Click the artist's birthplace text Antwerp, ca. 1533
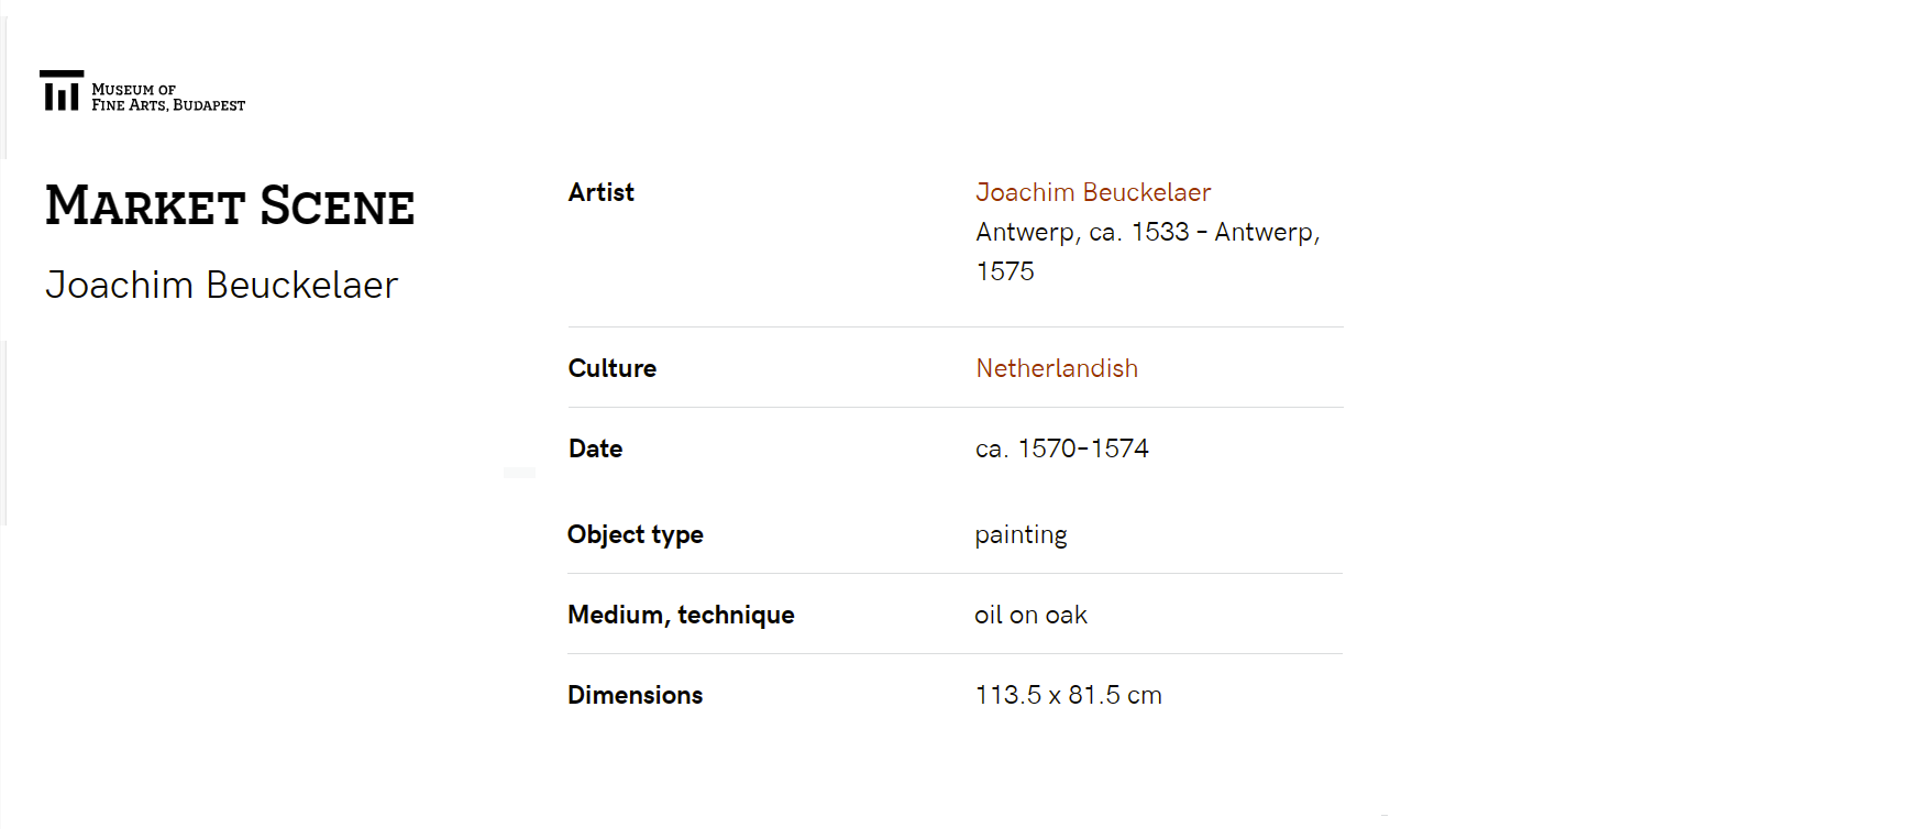This screenshot has width=1912, height=829. 1083,232
